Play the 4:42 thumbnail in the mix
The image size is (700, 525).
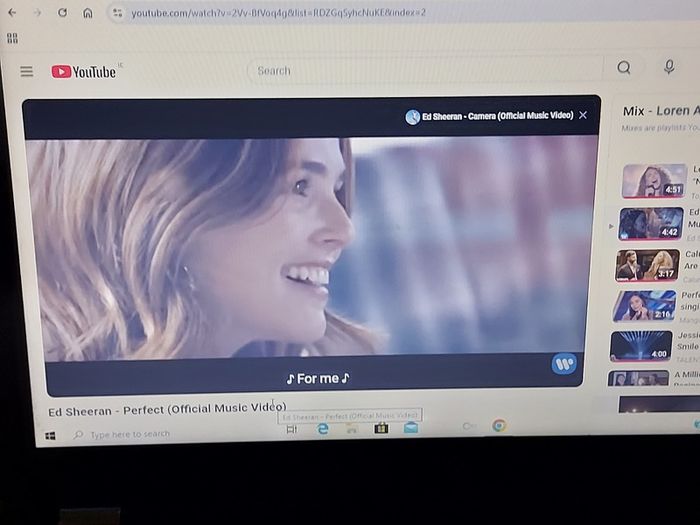click(651, 223)
